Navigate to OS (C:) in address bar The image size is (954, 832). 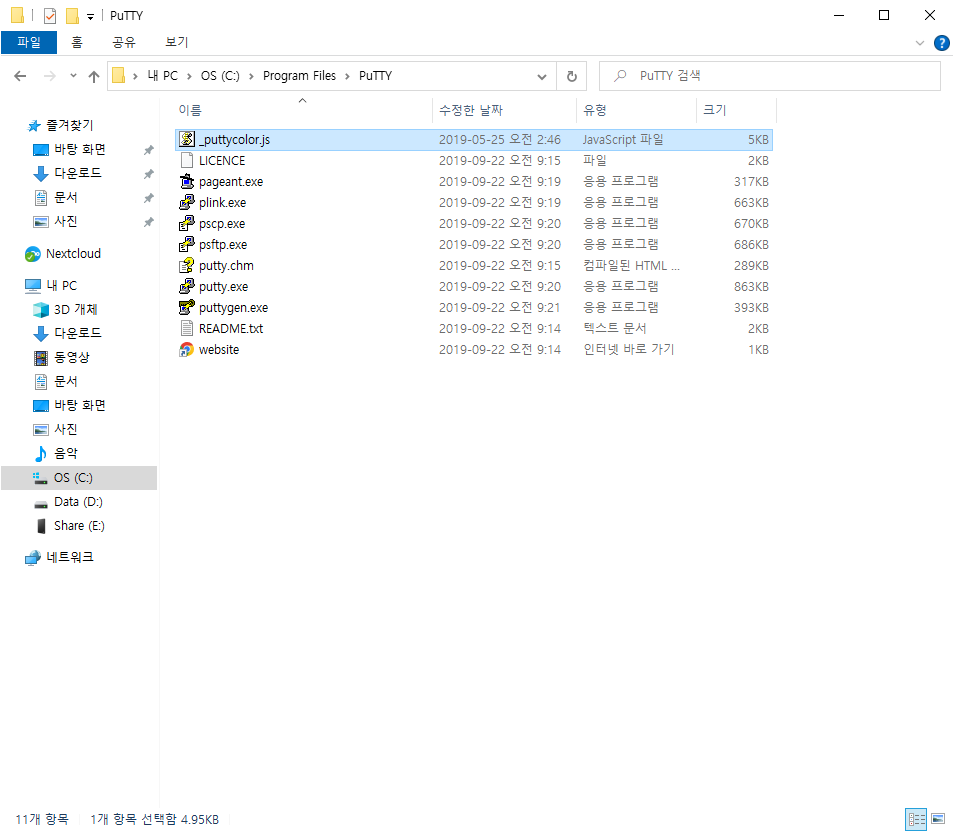point(220,76)
